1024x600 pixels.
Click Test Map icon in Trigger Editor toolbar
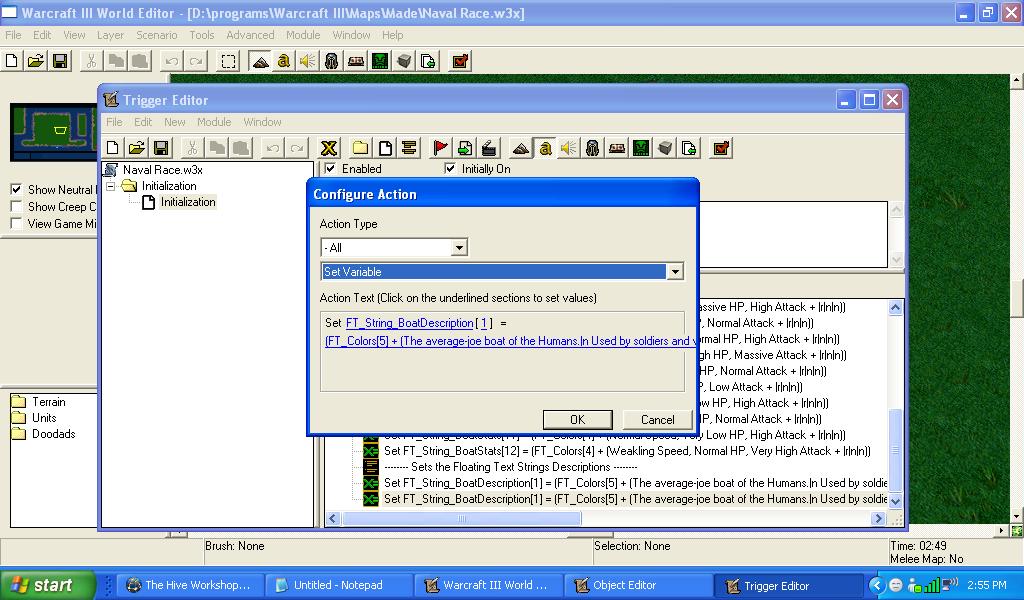point(721,148)
